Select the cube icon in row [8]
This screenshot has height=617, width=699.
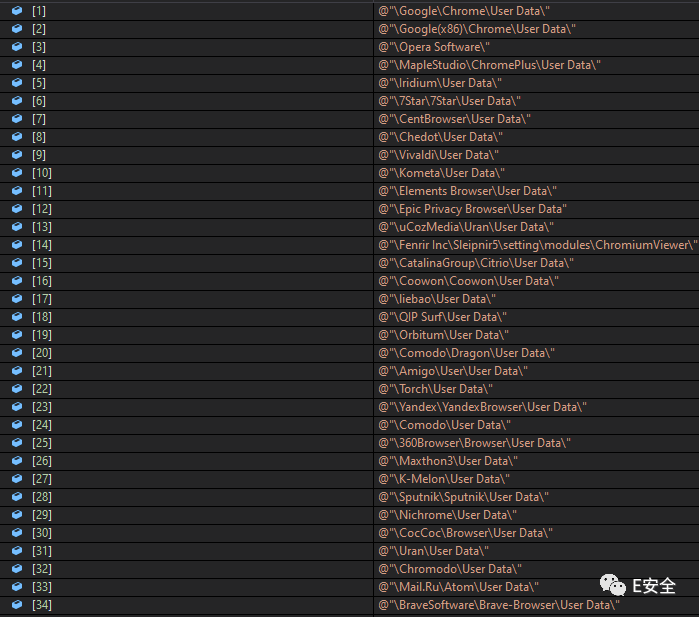click(17, 136)
